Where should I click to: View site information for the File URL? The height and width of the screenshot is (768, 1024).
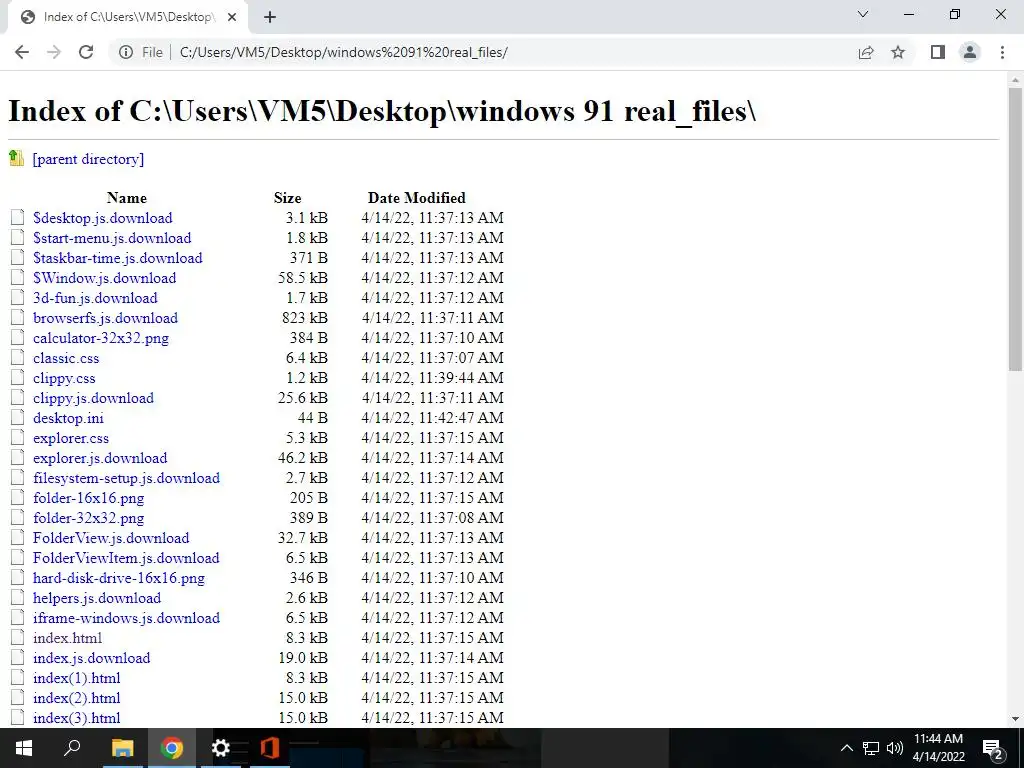tap(126, 52)
